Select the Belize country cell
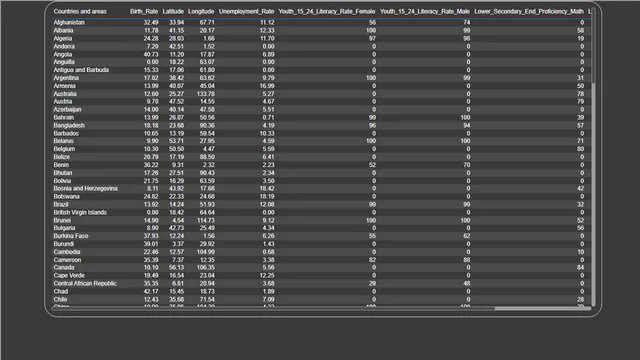This screenshot has width=640, height=360. tap(61, 157)
